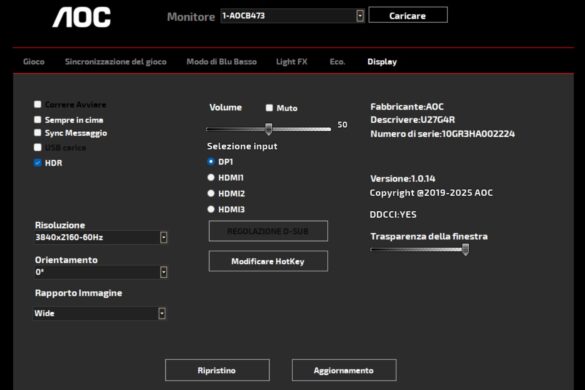Toggle the Correre Avviare checkbox
This screenshot has height=390, width=585.
(38, 104)
